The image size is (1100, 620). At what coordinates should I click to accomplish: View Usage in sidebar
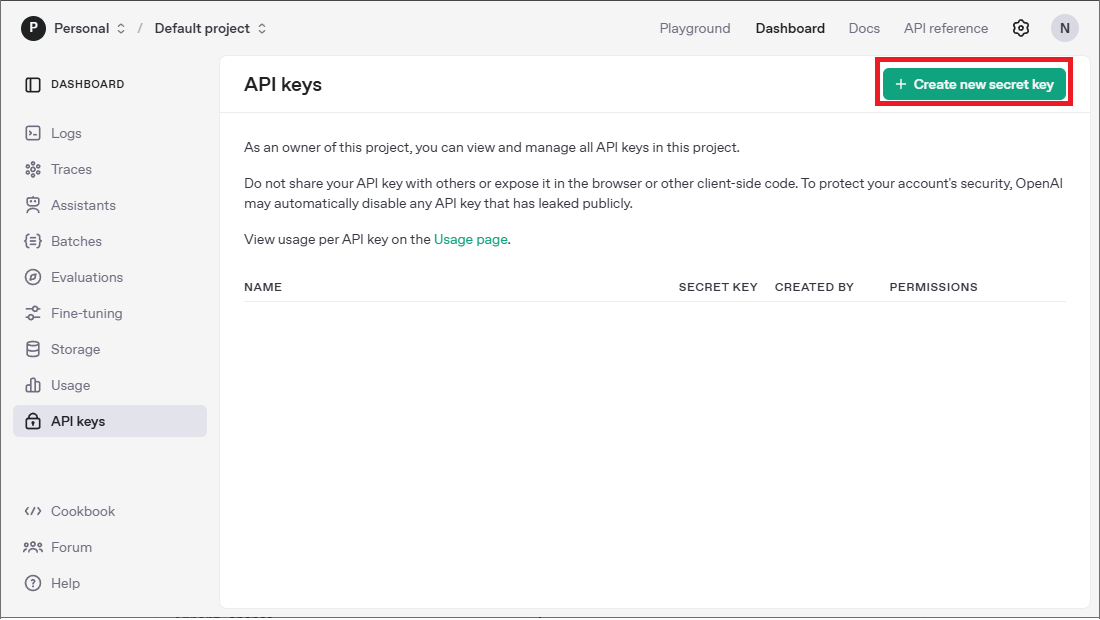click(70, 385)
